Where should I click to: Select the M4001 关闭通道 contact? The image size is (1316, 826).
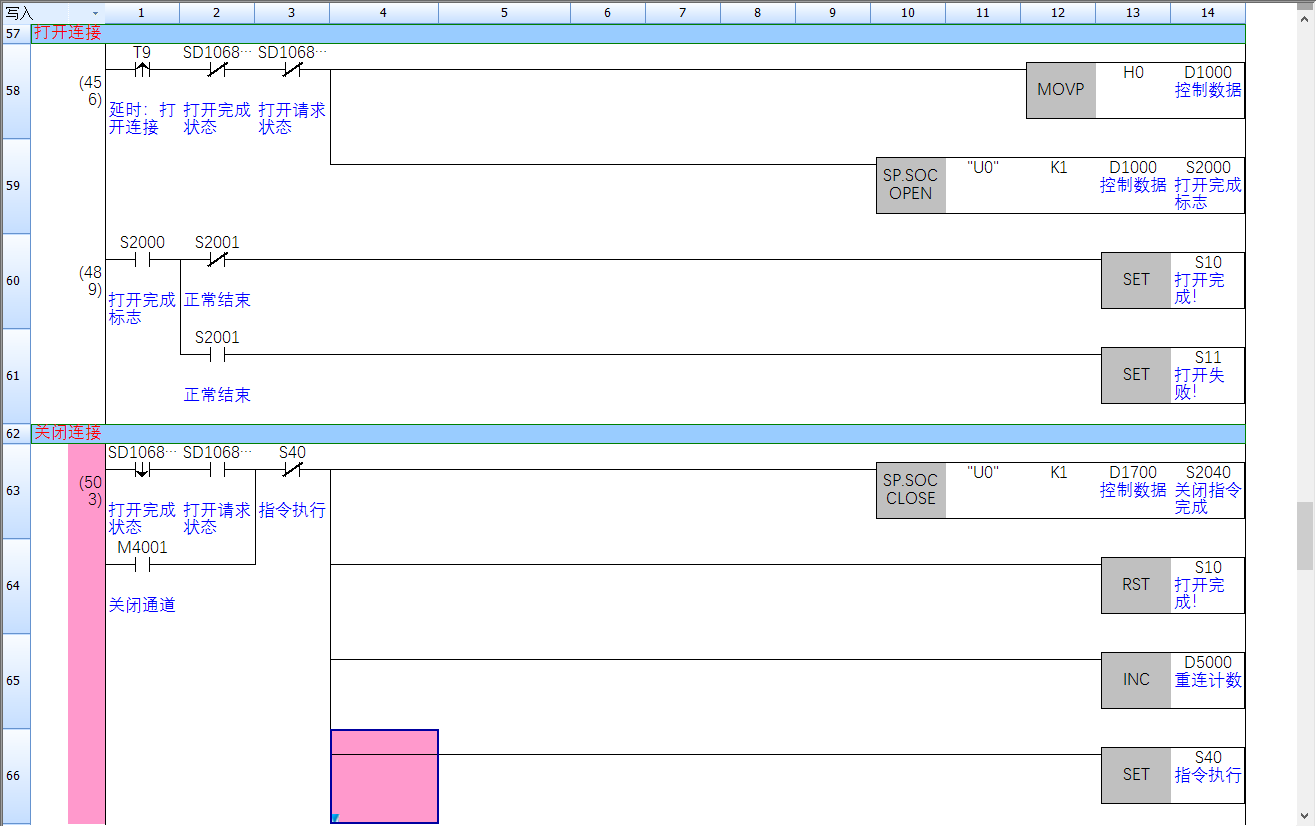coord(142,565)
